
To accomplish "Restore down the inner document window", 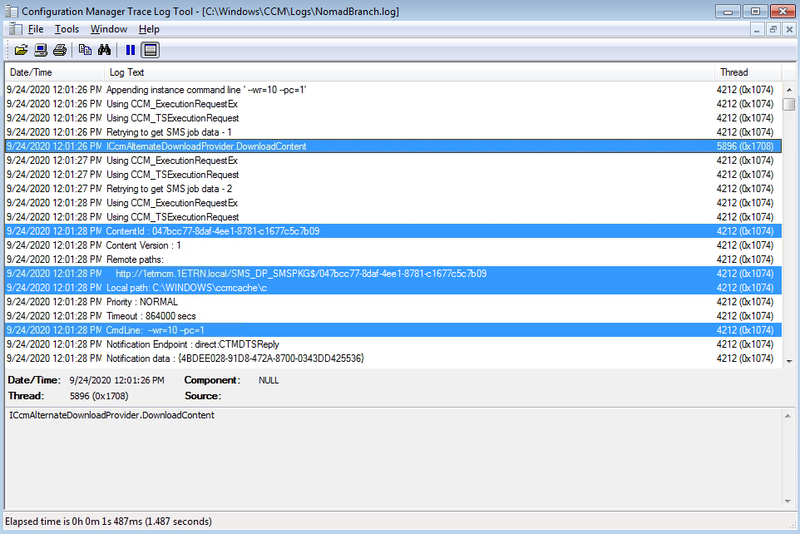I will (x=772, y=29).
